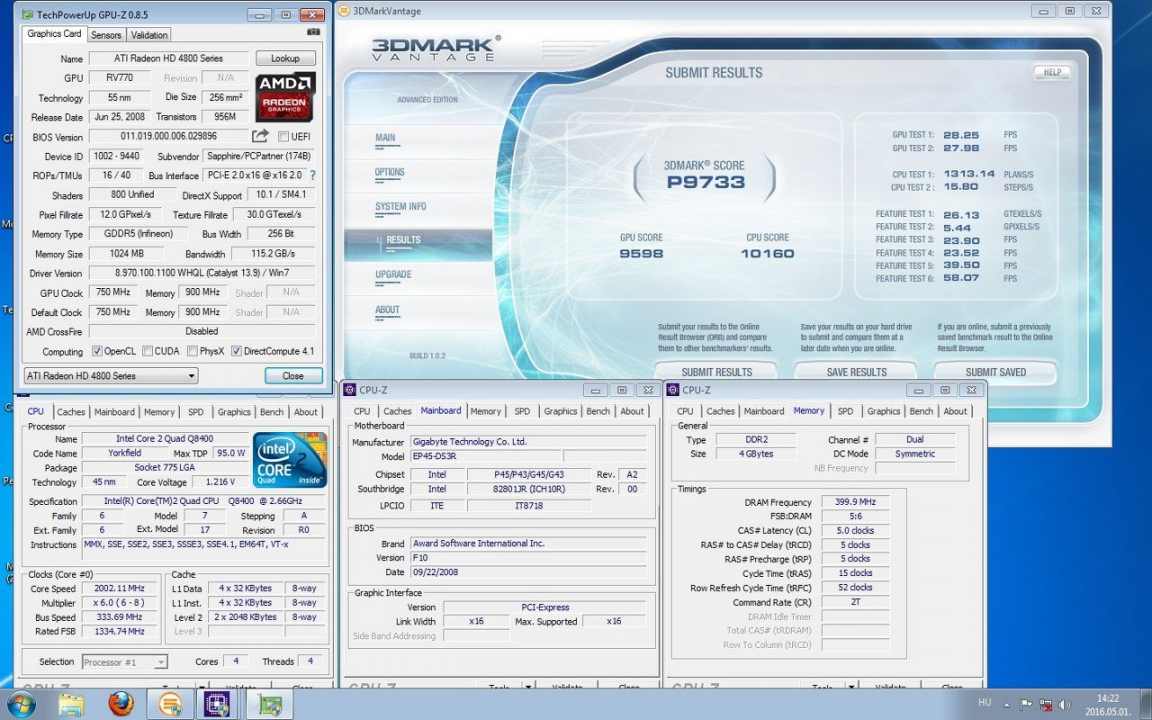Open Windows Explorer from the taskbar

71,704
